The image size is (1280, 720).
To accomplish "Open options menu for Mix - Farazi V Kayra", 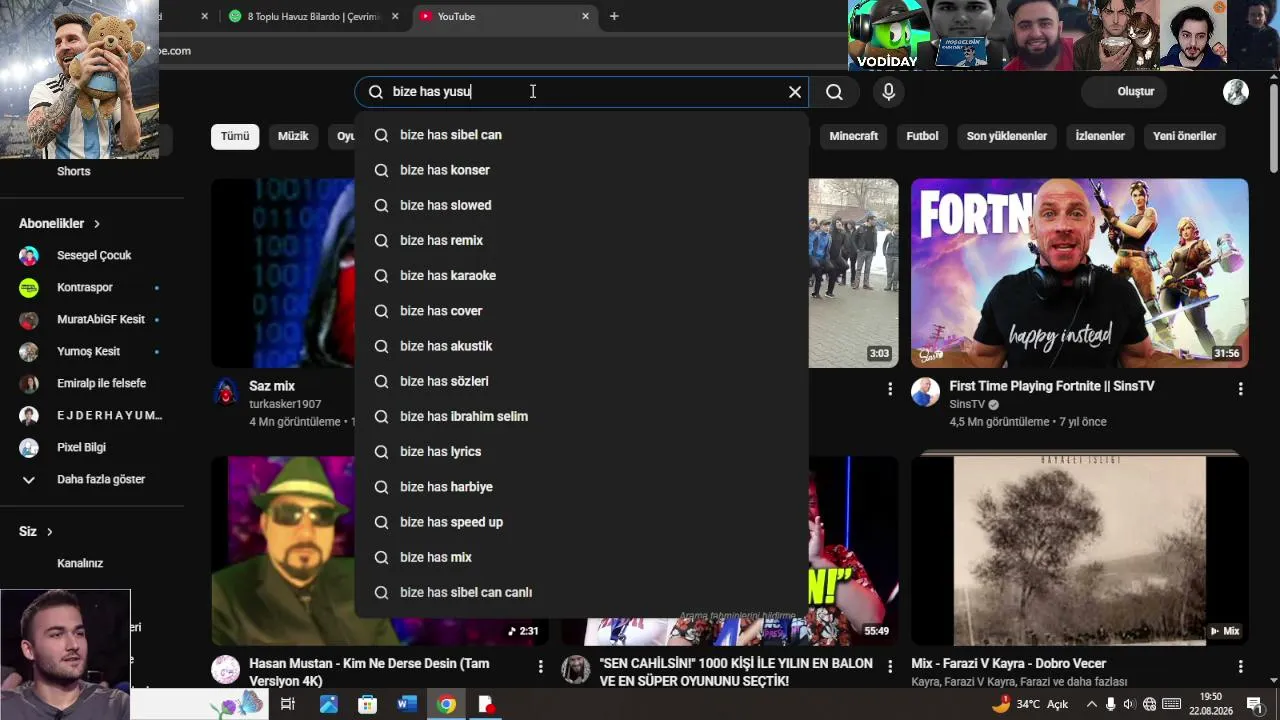I will [x=1240, y=665].
